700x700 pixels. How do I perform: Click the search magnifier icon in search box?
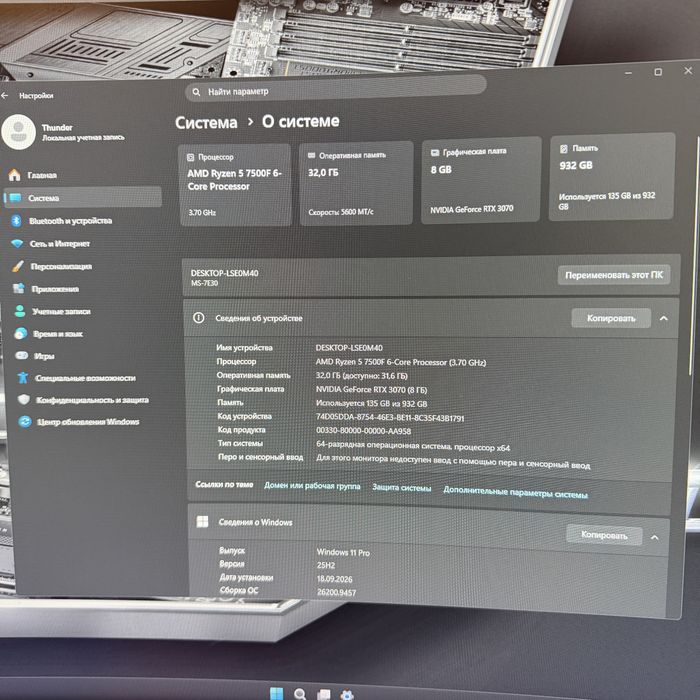click(196, 92)
